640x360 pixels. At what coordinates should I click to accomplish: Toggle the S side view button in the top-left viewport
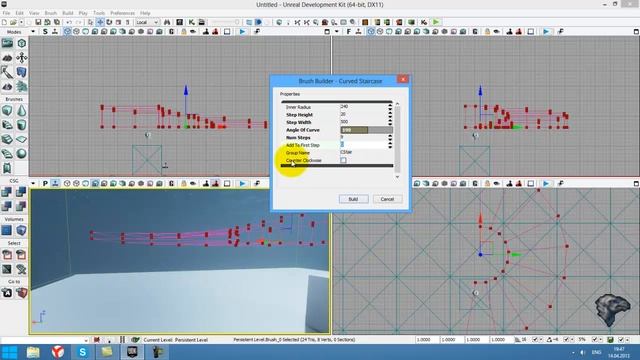tap(45, 31)
